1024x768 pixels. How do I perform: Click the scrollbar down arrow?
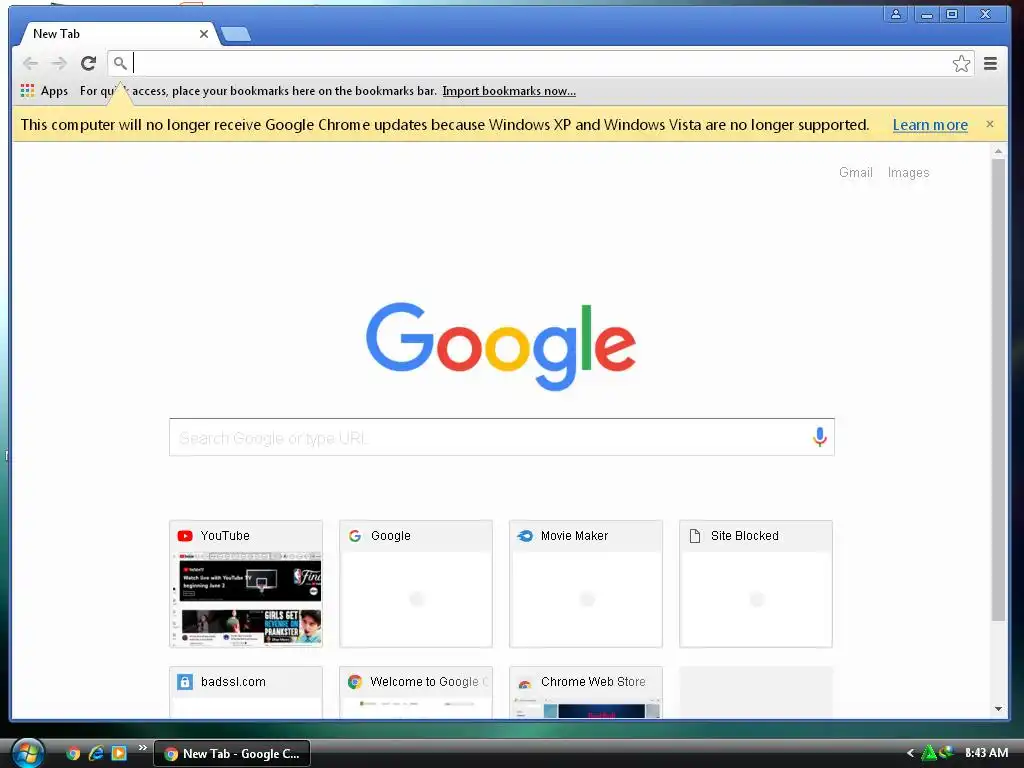tap(998, 709)
